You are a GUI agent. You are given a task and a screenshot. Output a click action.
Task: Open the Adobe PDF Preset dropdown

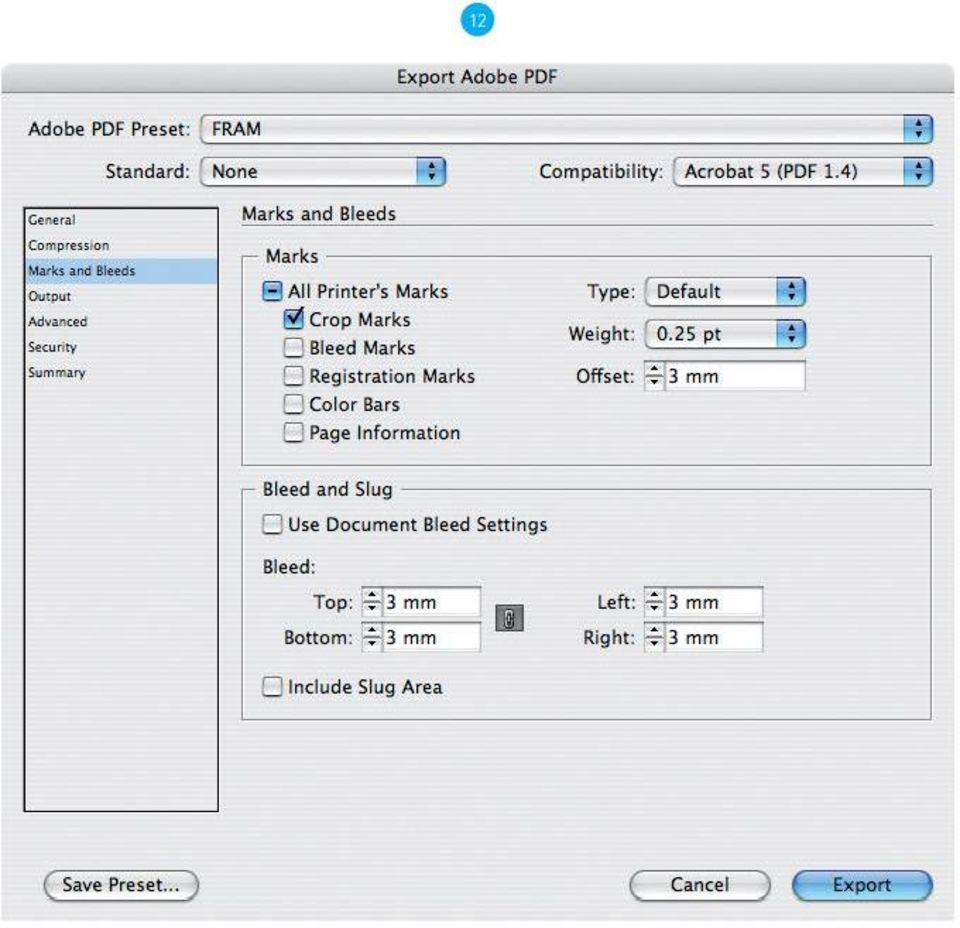tap(566, 129)
